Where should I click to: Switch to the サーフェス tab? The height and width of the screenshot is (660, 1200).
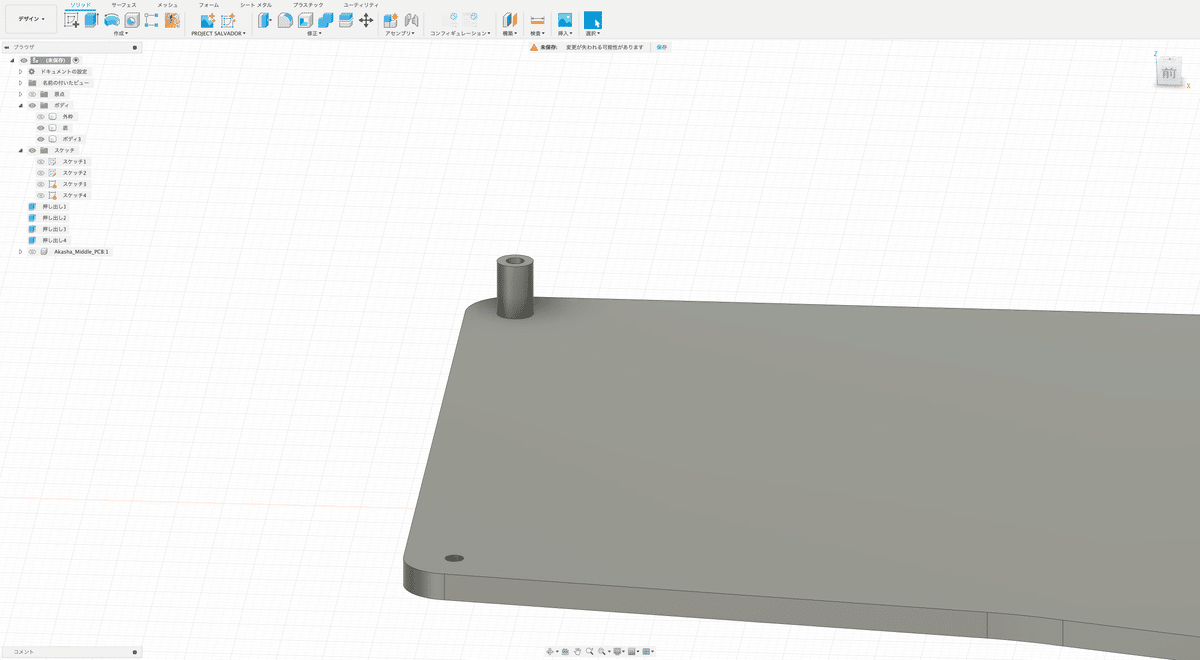tap(124, 5)
